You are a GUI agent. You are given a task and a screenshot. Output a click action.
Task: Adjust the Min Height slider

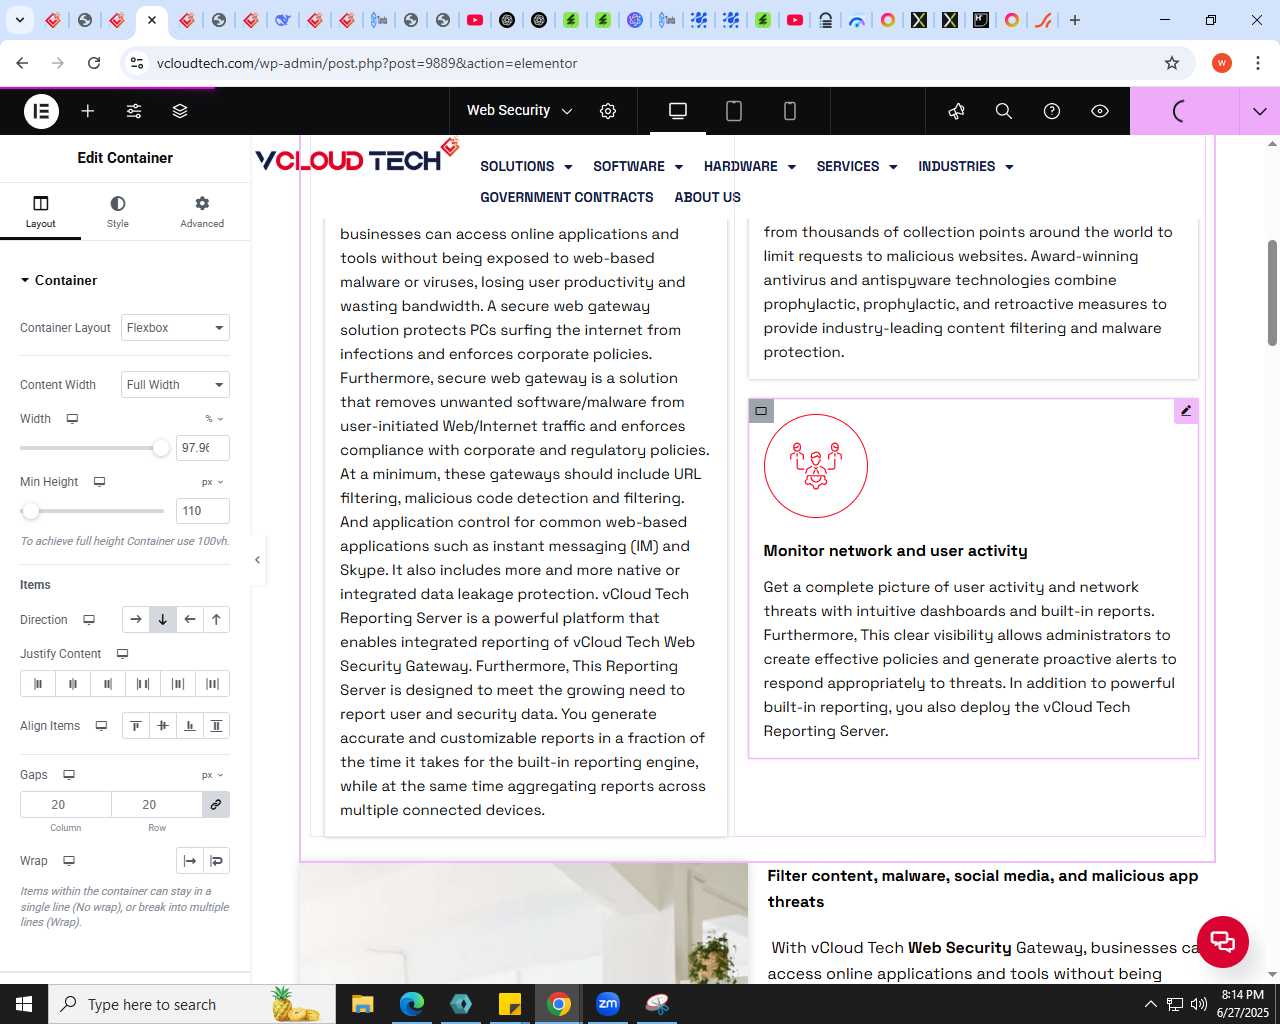pyautogui.click(x=31, y=511)
